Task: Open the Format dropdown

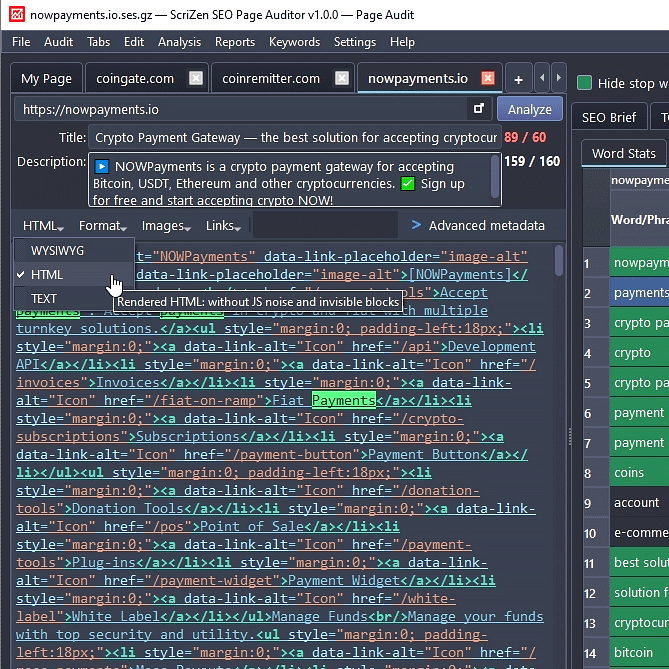Action: [x=102, y=226]
